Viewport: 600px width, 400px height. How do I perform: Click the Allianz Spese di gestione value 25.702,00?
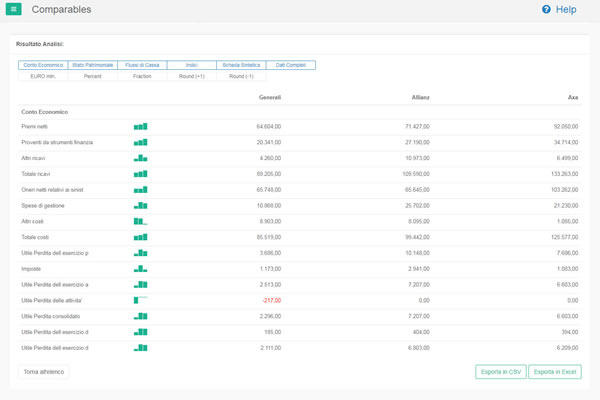point(417,206)
